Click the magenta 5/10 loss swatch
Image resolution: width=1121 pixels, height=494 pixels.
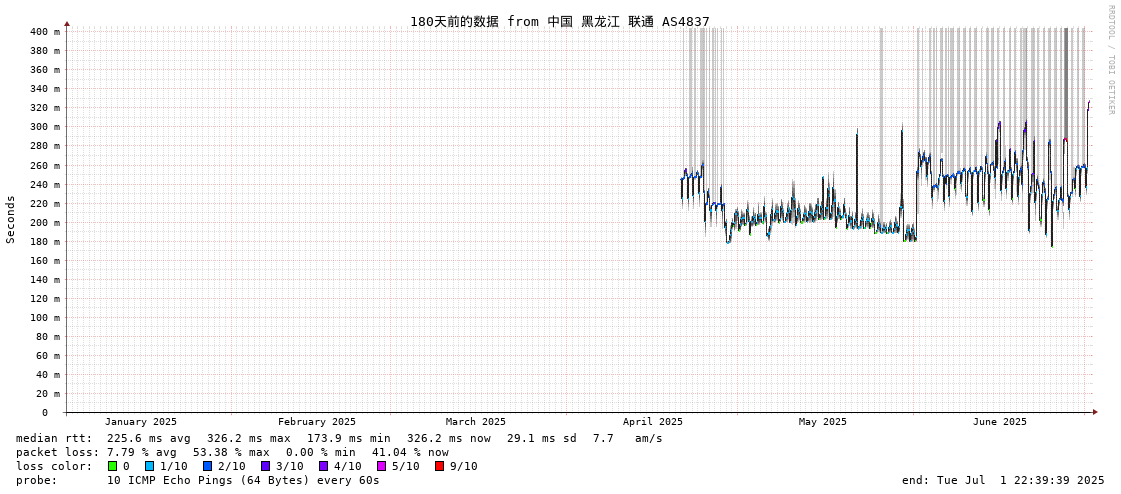(382, 466)
